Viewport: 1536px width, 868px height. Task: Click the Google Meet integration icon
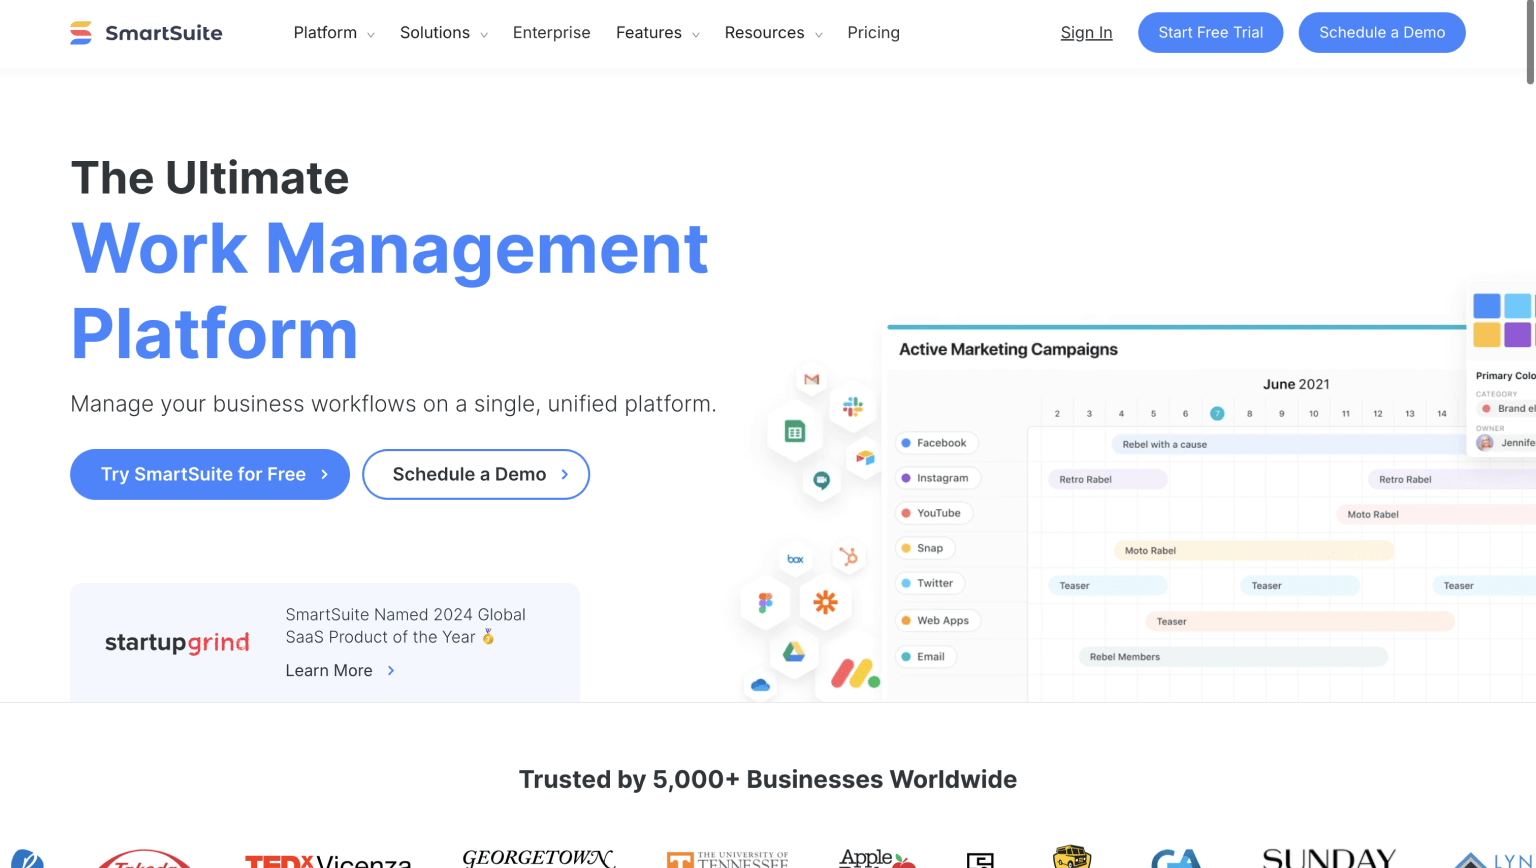[x=822, y=481]
